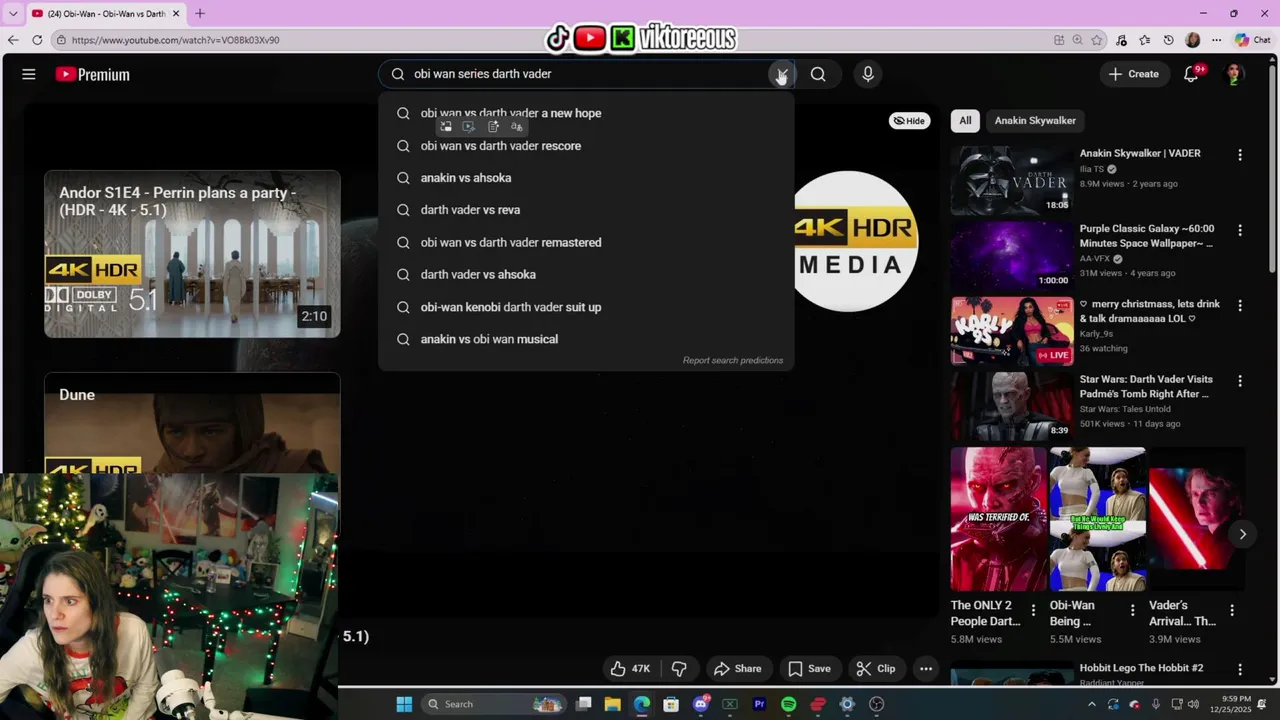Choose suggestion obi wan vs darth vader rescore
Viewport: 1280px width, 720px height.
coord(586,146)
